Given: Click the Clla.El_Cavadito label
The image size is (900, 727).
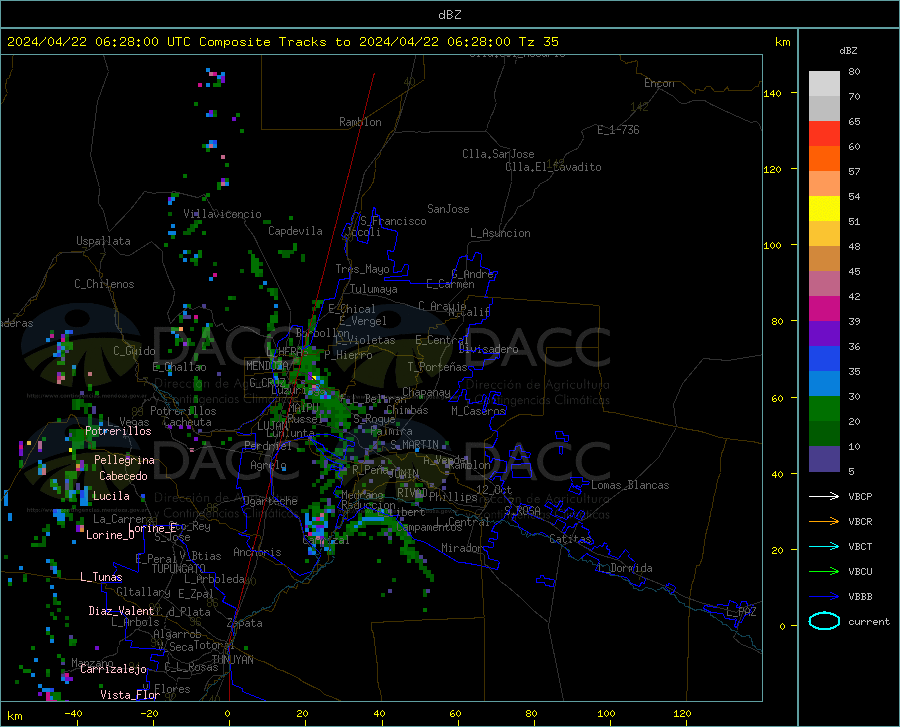Looking at the screenshot, I should point(553,167).
